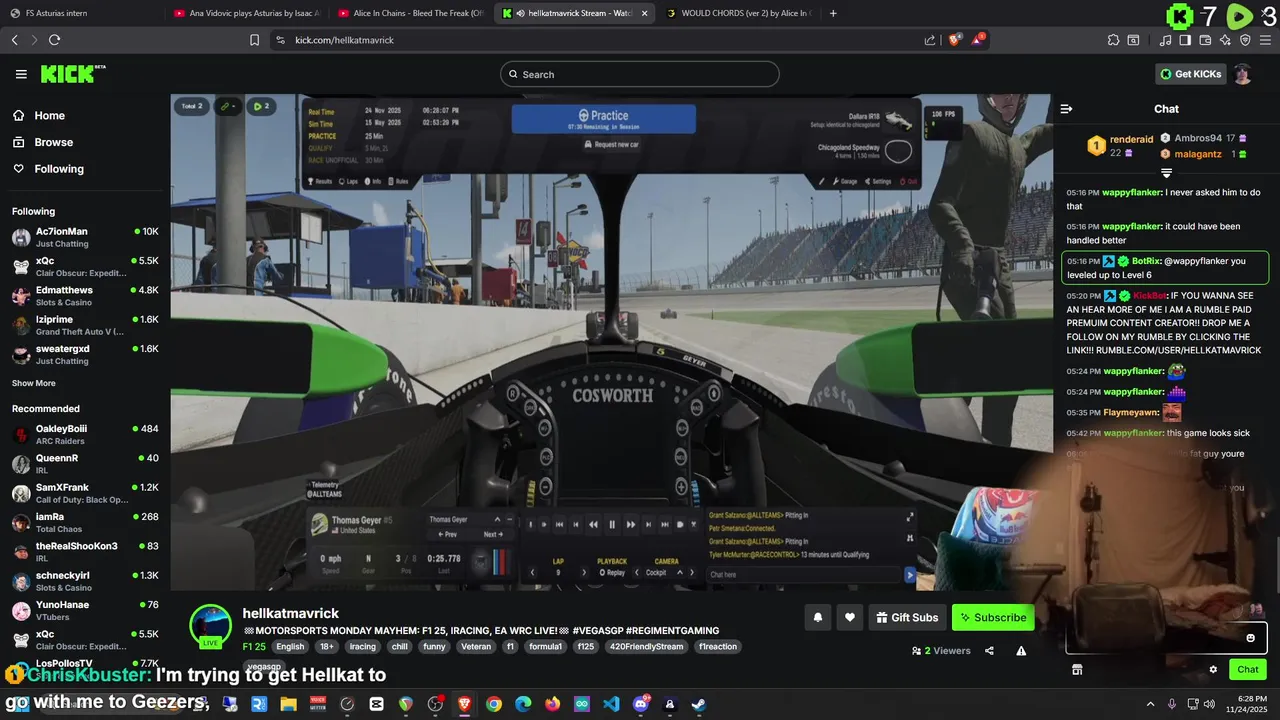Toggle follow with heart button
Image resolution: width=1280 pixels, height=720 pixels.
coord(849,617)
